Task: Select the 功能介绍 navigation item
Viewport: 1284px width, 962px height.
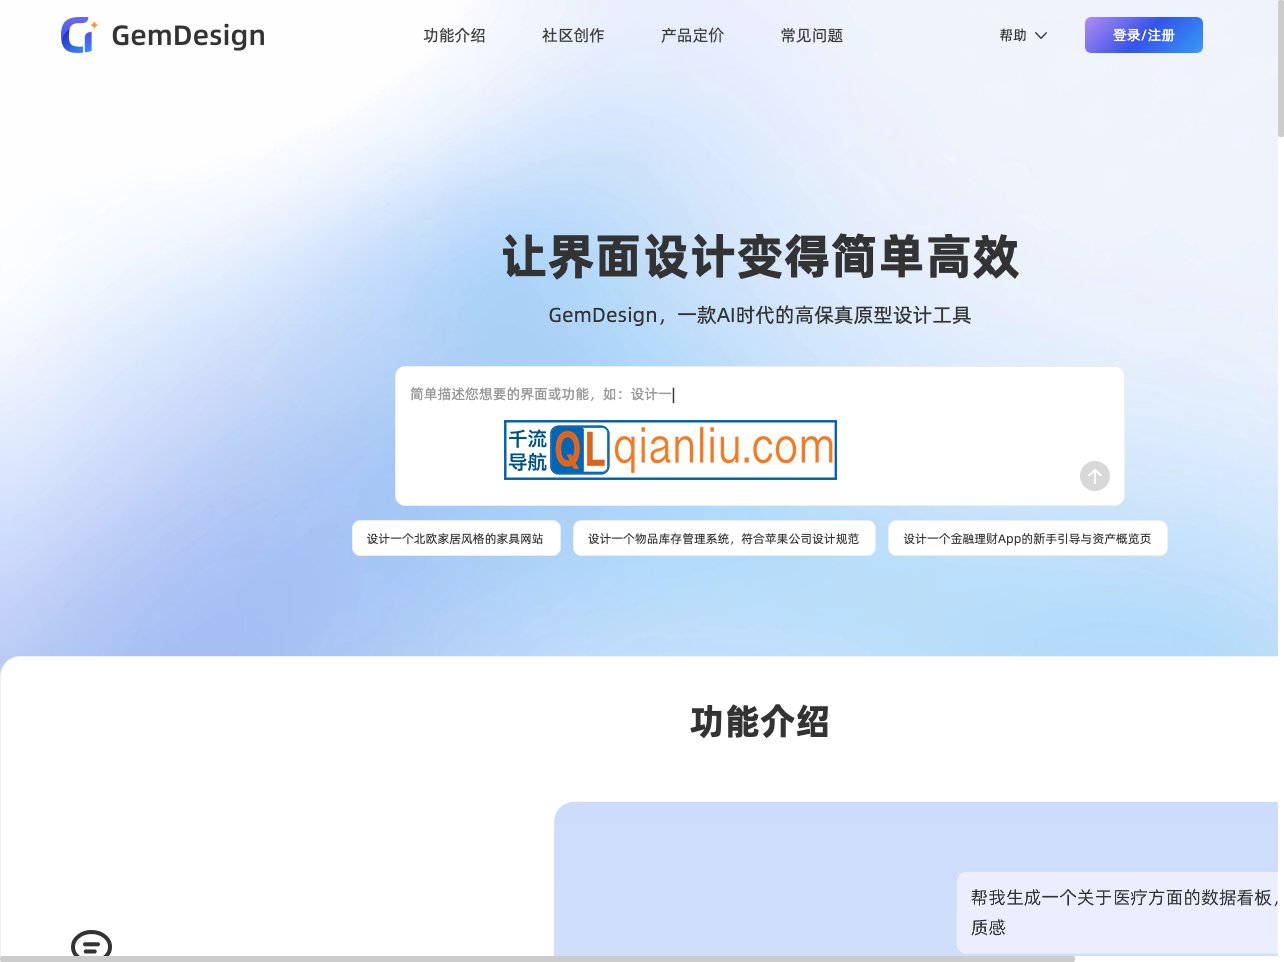Action: point(454,35)
